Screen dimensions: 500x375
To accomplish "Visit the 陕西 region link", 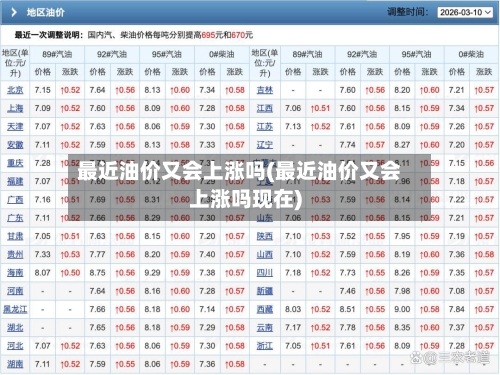I will pyautogui.click(x=265, y=236).
